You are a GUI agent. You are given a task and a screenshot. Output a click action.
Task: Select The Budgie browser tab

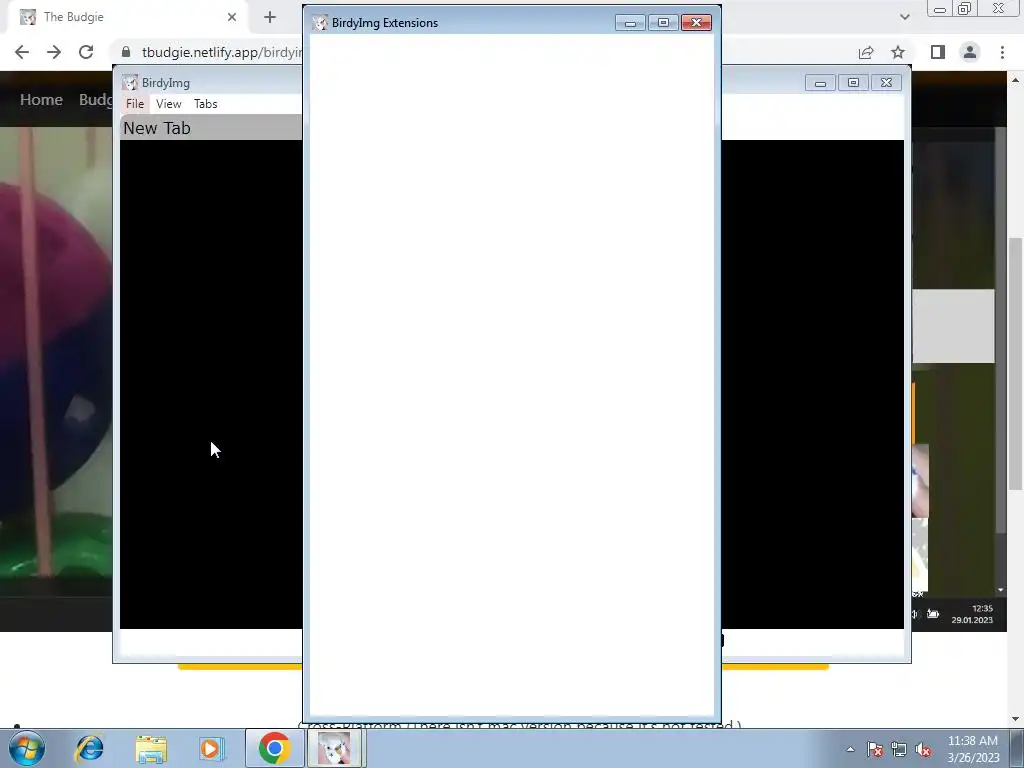[x=127, y=17]
